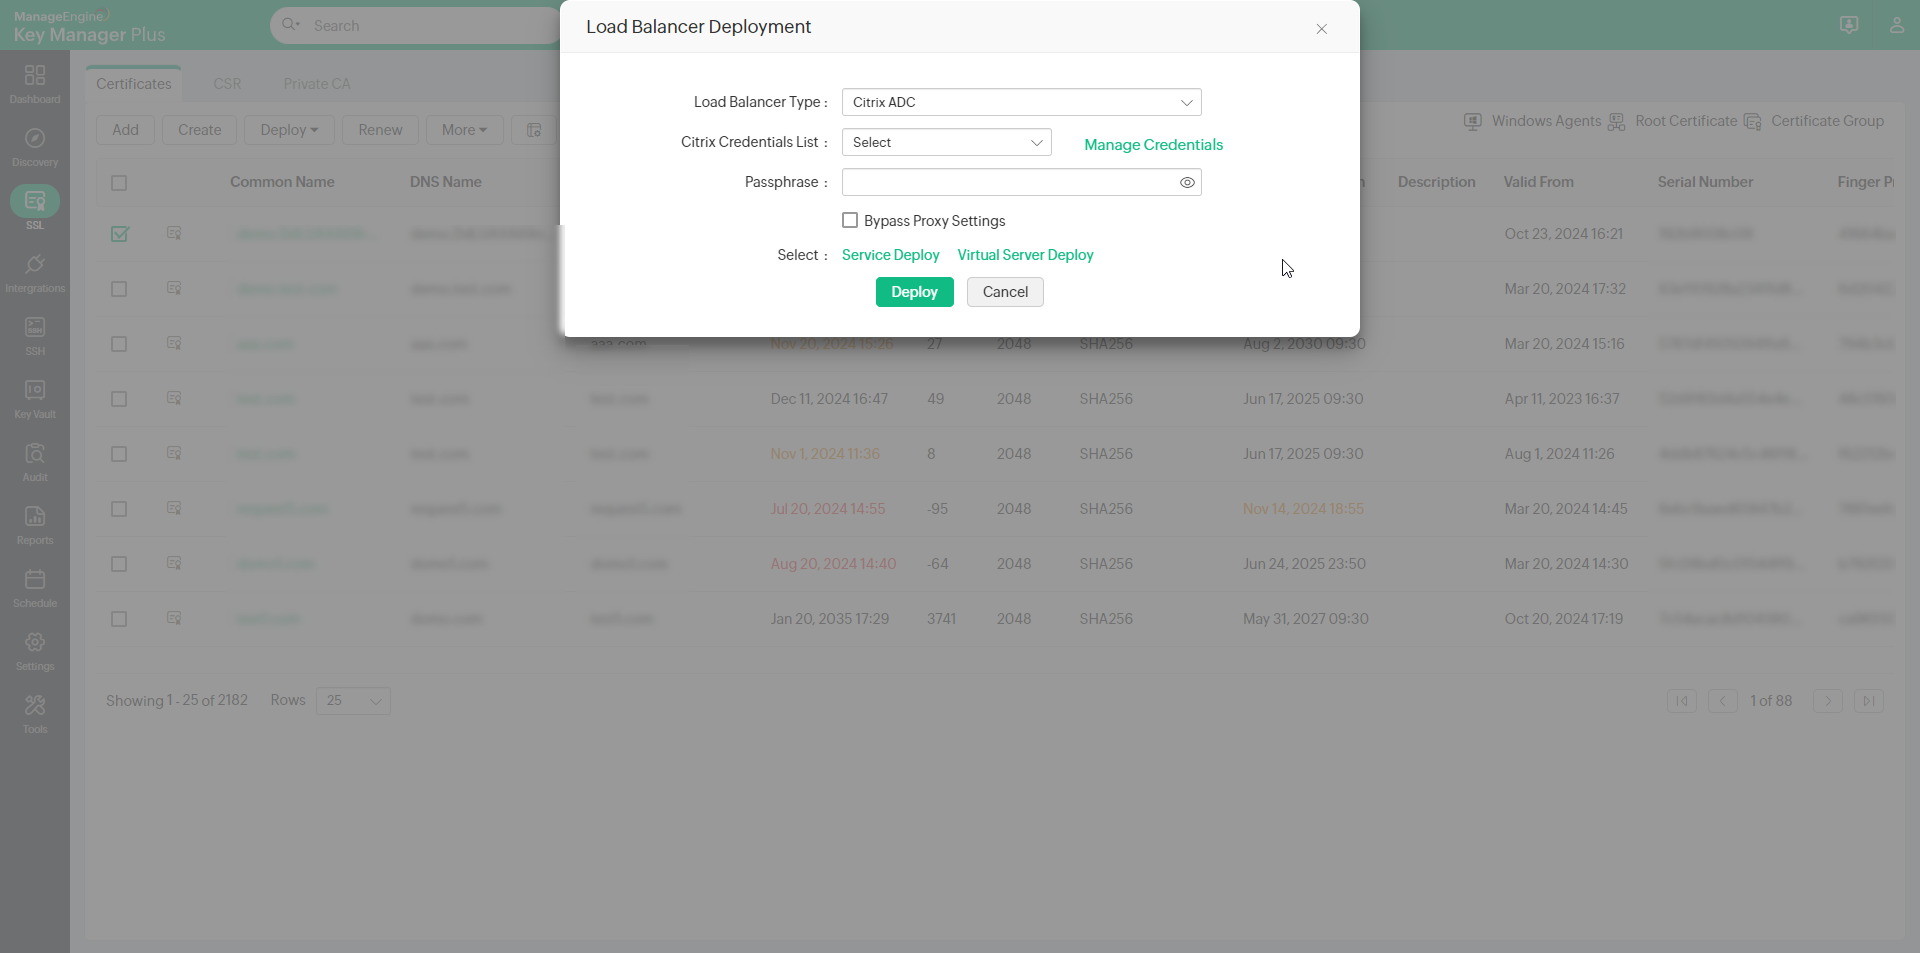Toggle passphrase visibility eye icon
The image size is (1920, 953).
1187,183
